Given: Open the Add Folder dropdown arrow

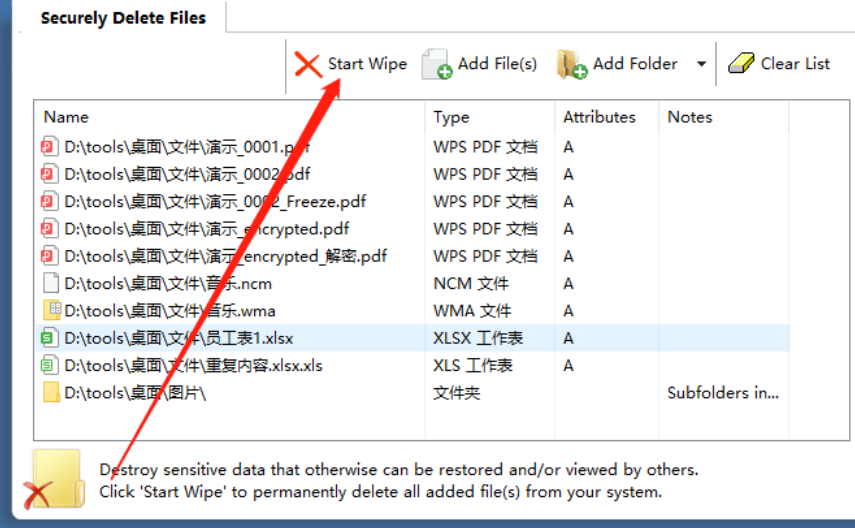Looking at the screenshot, I should point(701,64).
